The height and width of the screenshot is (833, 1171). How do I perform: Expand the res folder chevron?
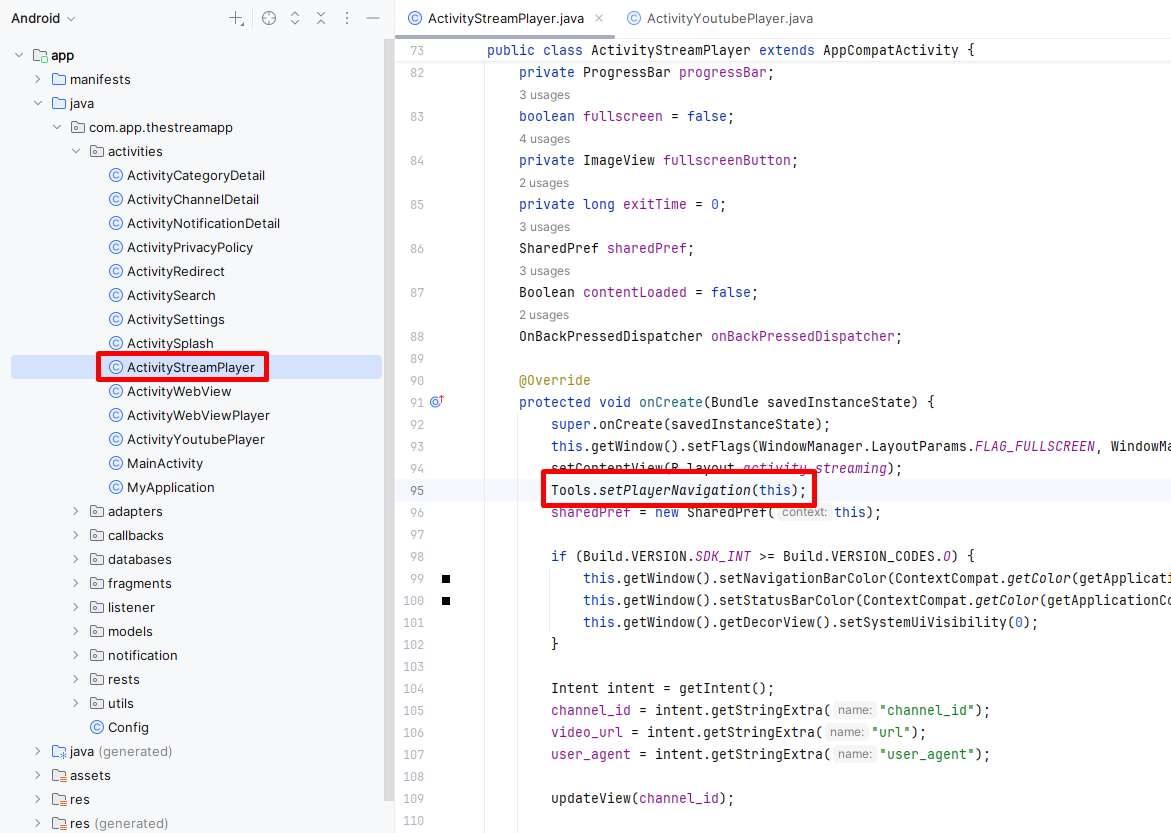pyautogui.click(x=38, y=799)
